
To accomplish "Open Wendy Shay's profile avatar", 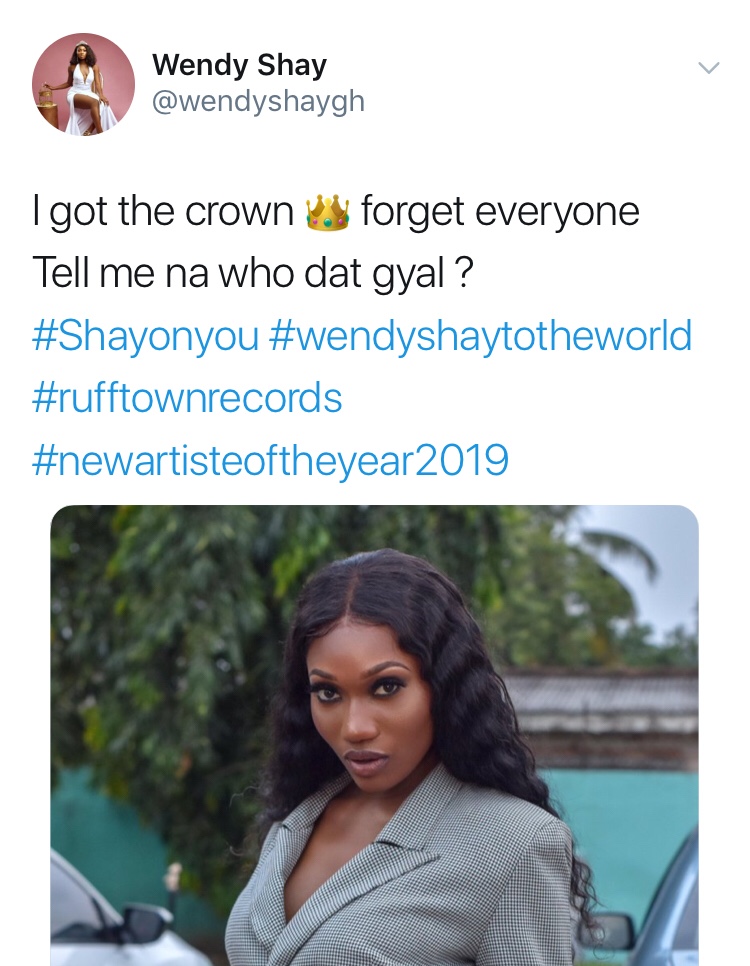I will (x=83, y=84).
